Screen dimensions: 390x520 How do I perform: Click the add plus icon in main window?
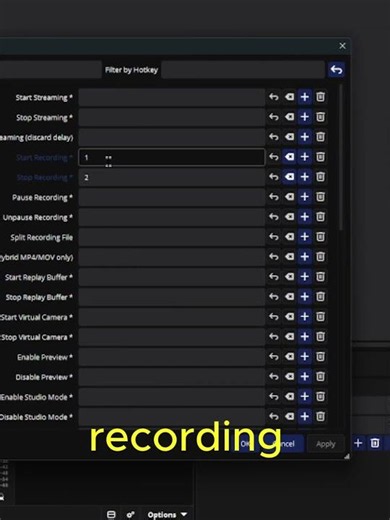click(358, 443)
